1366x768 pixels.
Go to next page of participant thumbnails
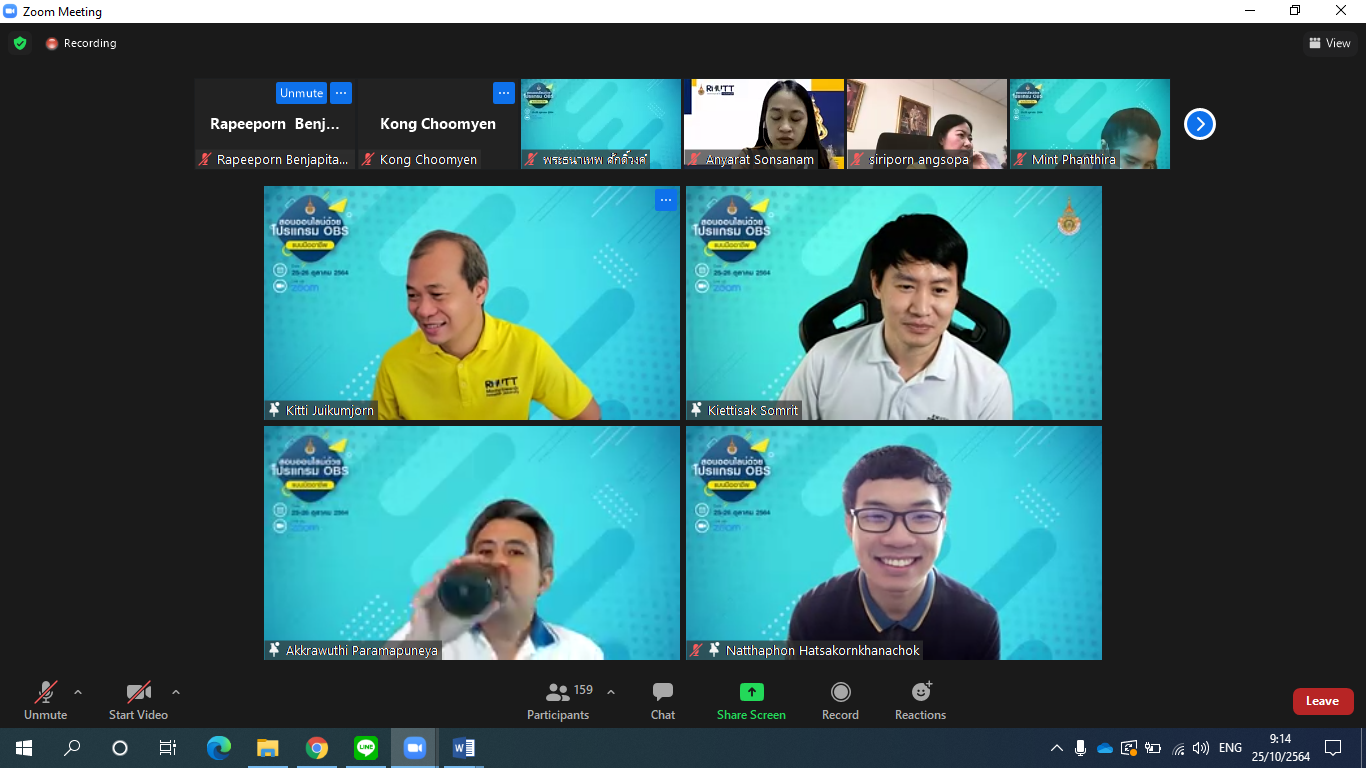(x=1200, y=124)
